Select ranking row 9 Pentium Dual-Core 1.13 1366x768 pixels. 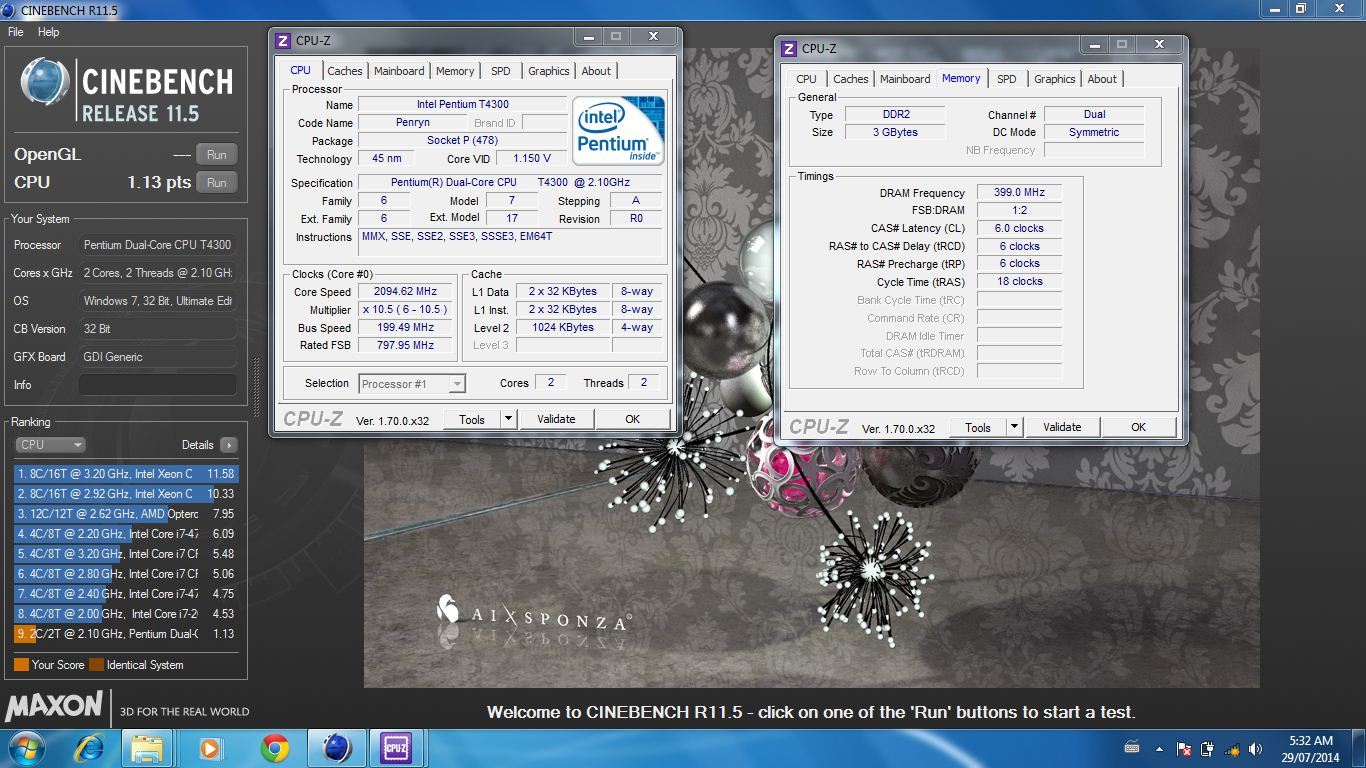126,634
